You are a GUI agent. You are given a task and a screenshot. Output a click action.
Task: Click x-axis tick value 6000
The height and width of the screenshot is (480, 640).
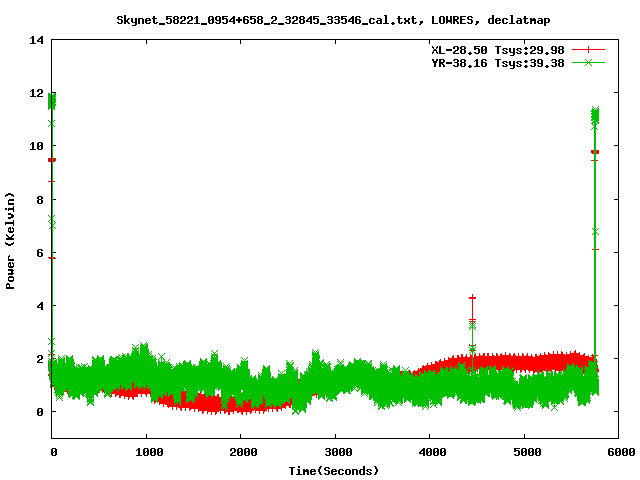pos(621,452)
